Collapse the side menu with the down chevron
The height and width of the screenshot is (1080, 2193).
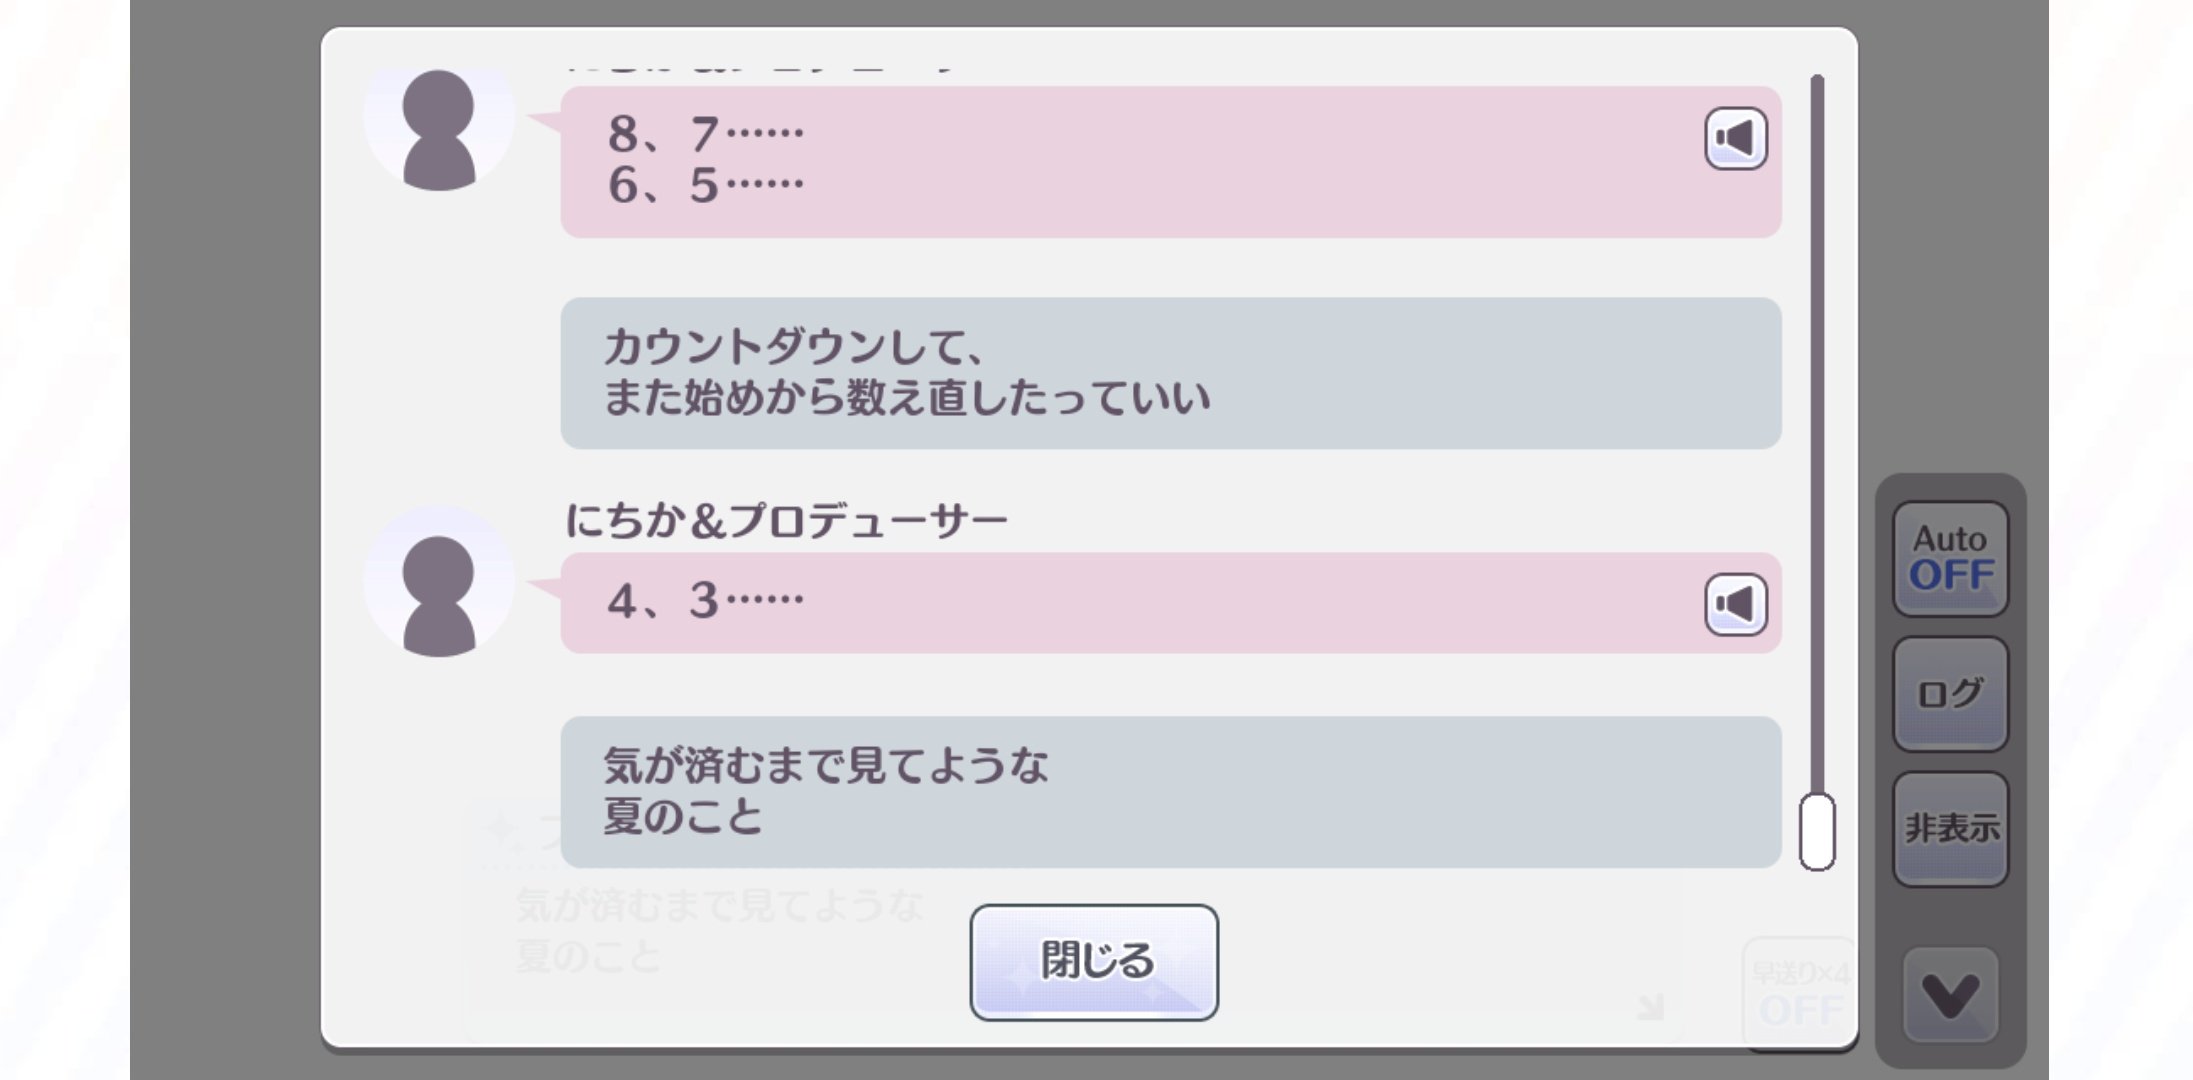1950,994
